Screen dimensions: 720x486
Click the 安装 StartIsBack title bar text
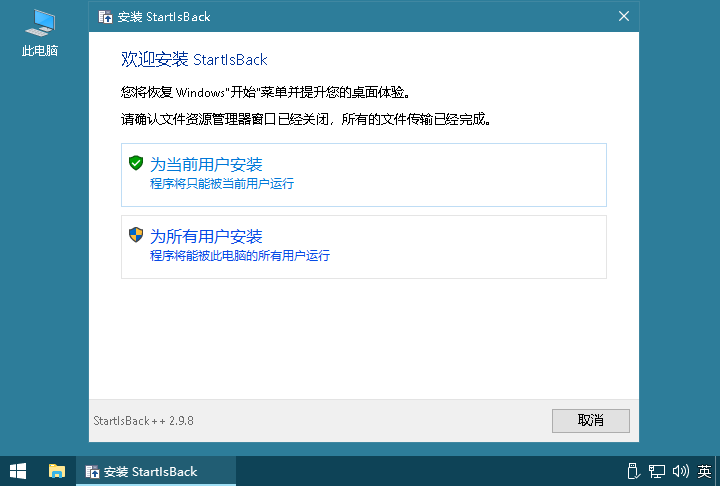(x=163, y=17)
